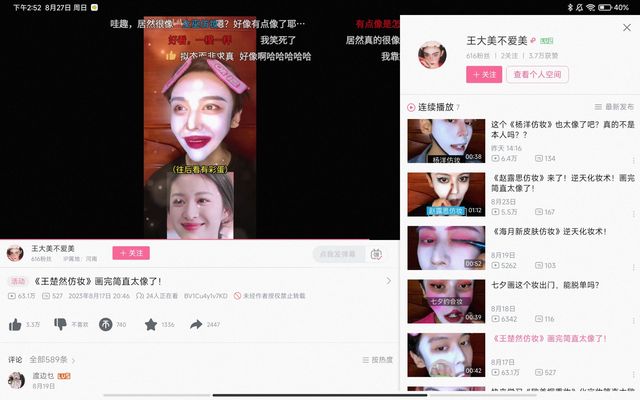The image size is (640, 400).
Task: Tap 未经作者授权禁止转载 notice icon
Action: pyautogui.click(x=237, y=296)
